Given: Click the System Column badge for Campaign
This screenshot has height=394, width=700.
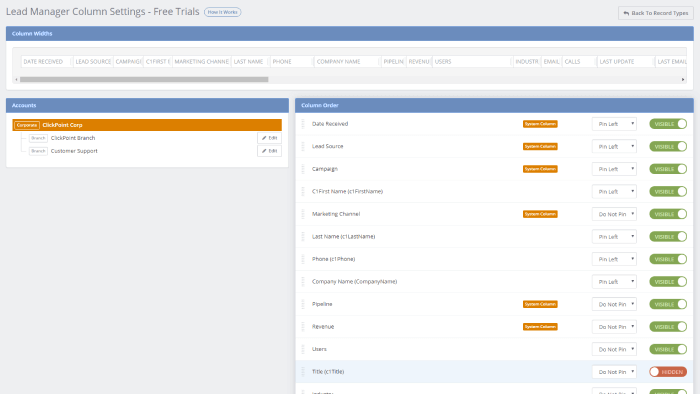Looking at the screenshot, I should tap(540, 169).
